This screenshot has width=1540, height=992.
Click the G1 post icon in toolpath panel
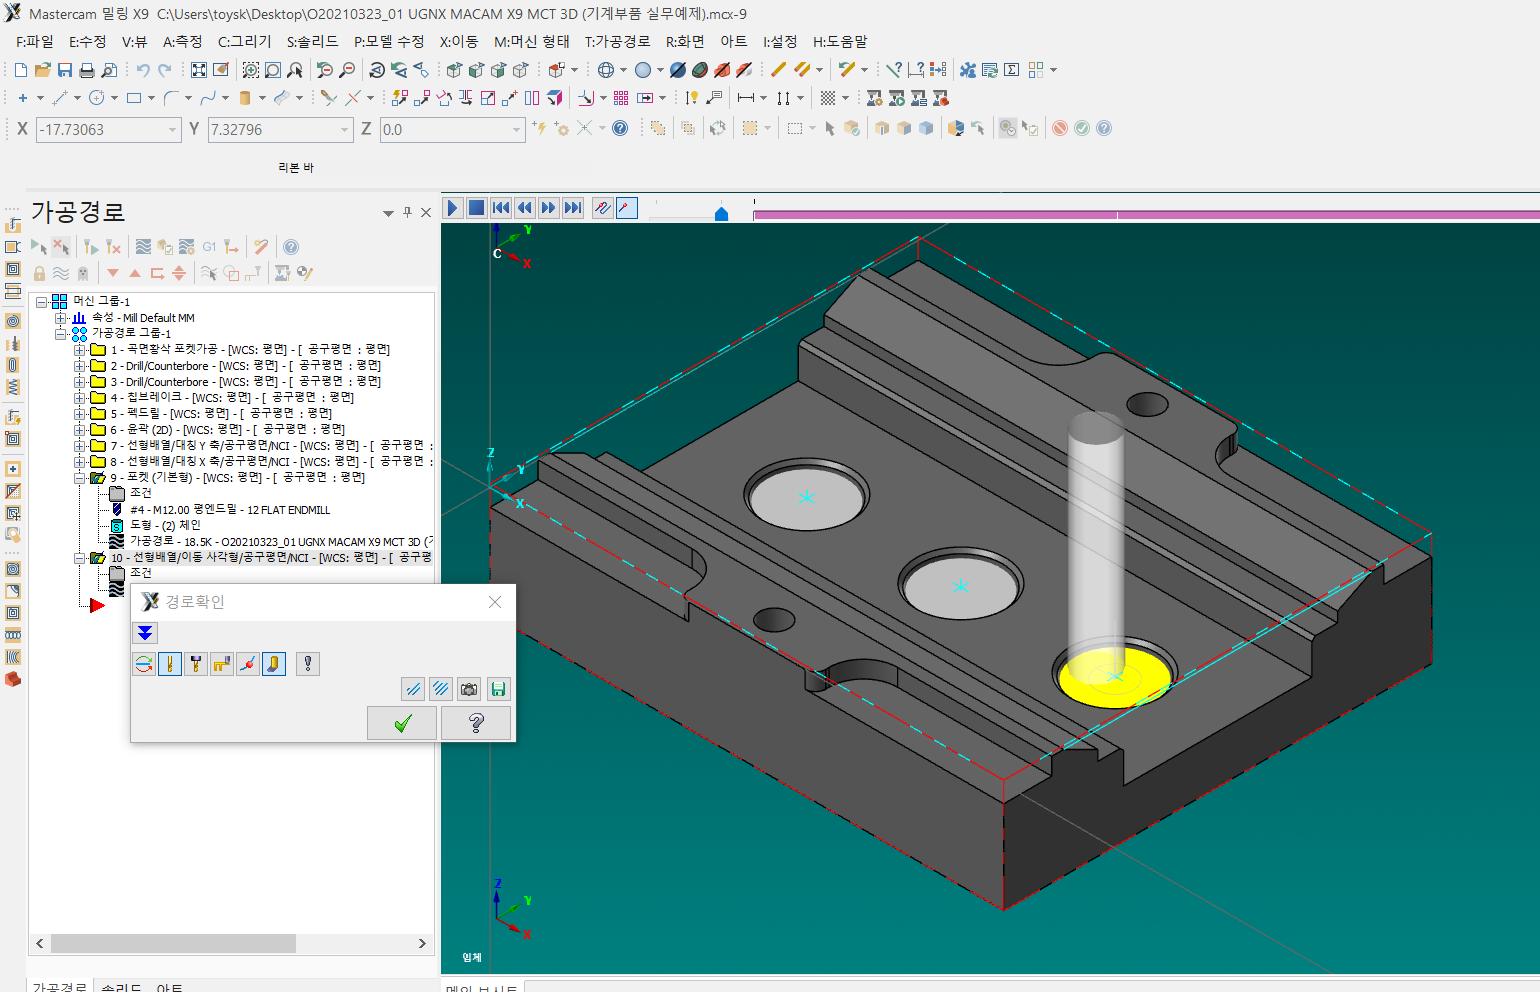pyautogui.click(x=209, y=247)
